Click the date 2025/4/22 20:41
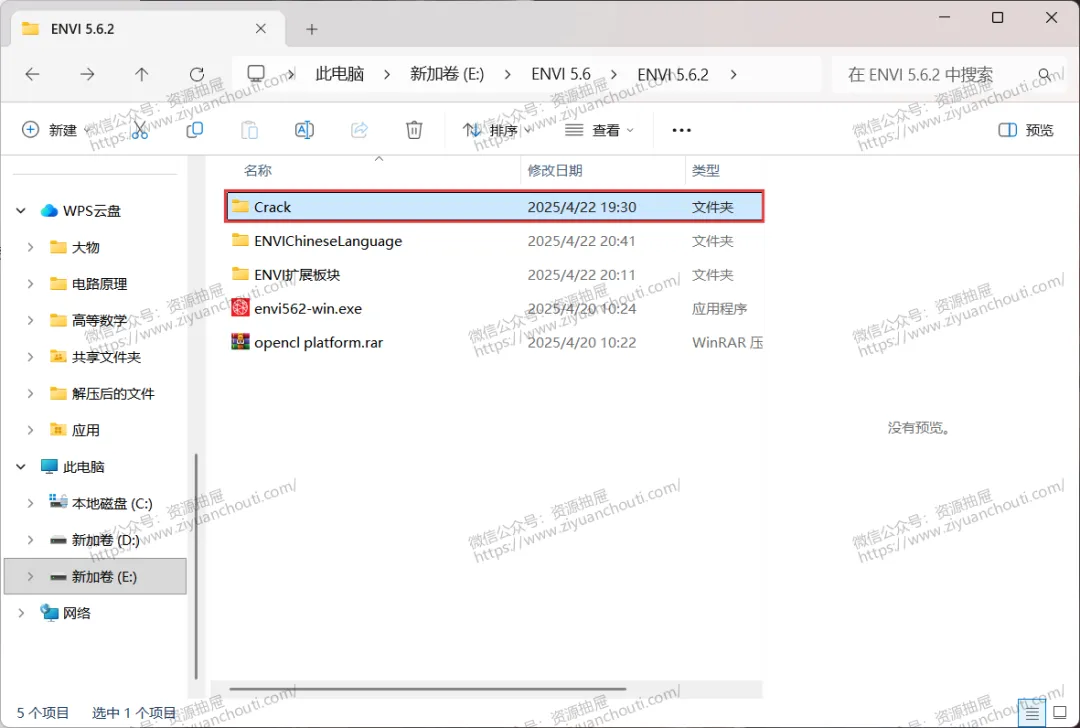 (x=581, y=240)
